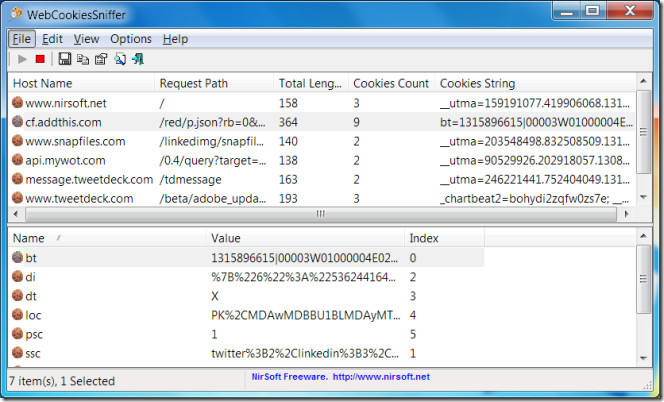Viewport: 664px width, 402px height.
Task: Select the api.mywot.com row
Action: (322, 160)
